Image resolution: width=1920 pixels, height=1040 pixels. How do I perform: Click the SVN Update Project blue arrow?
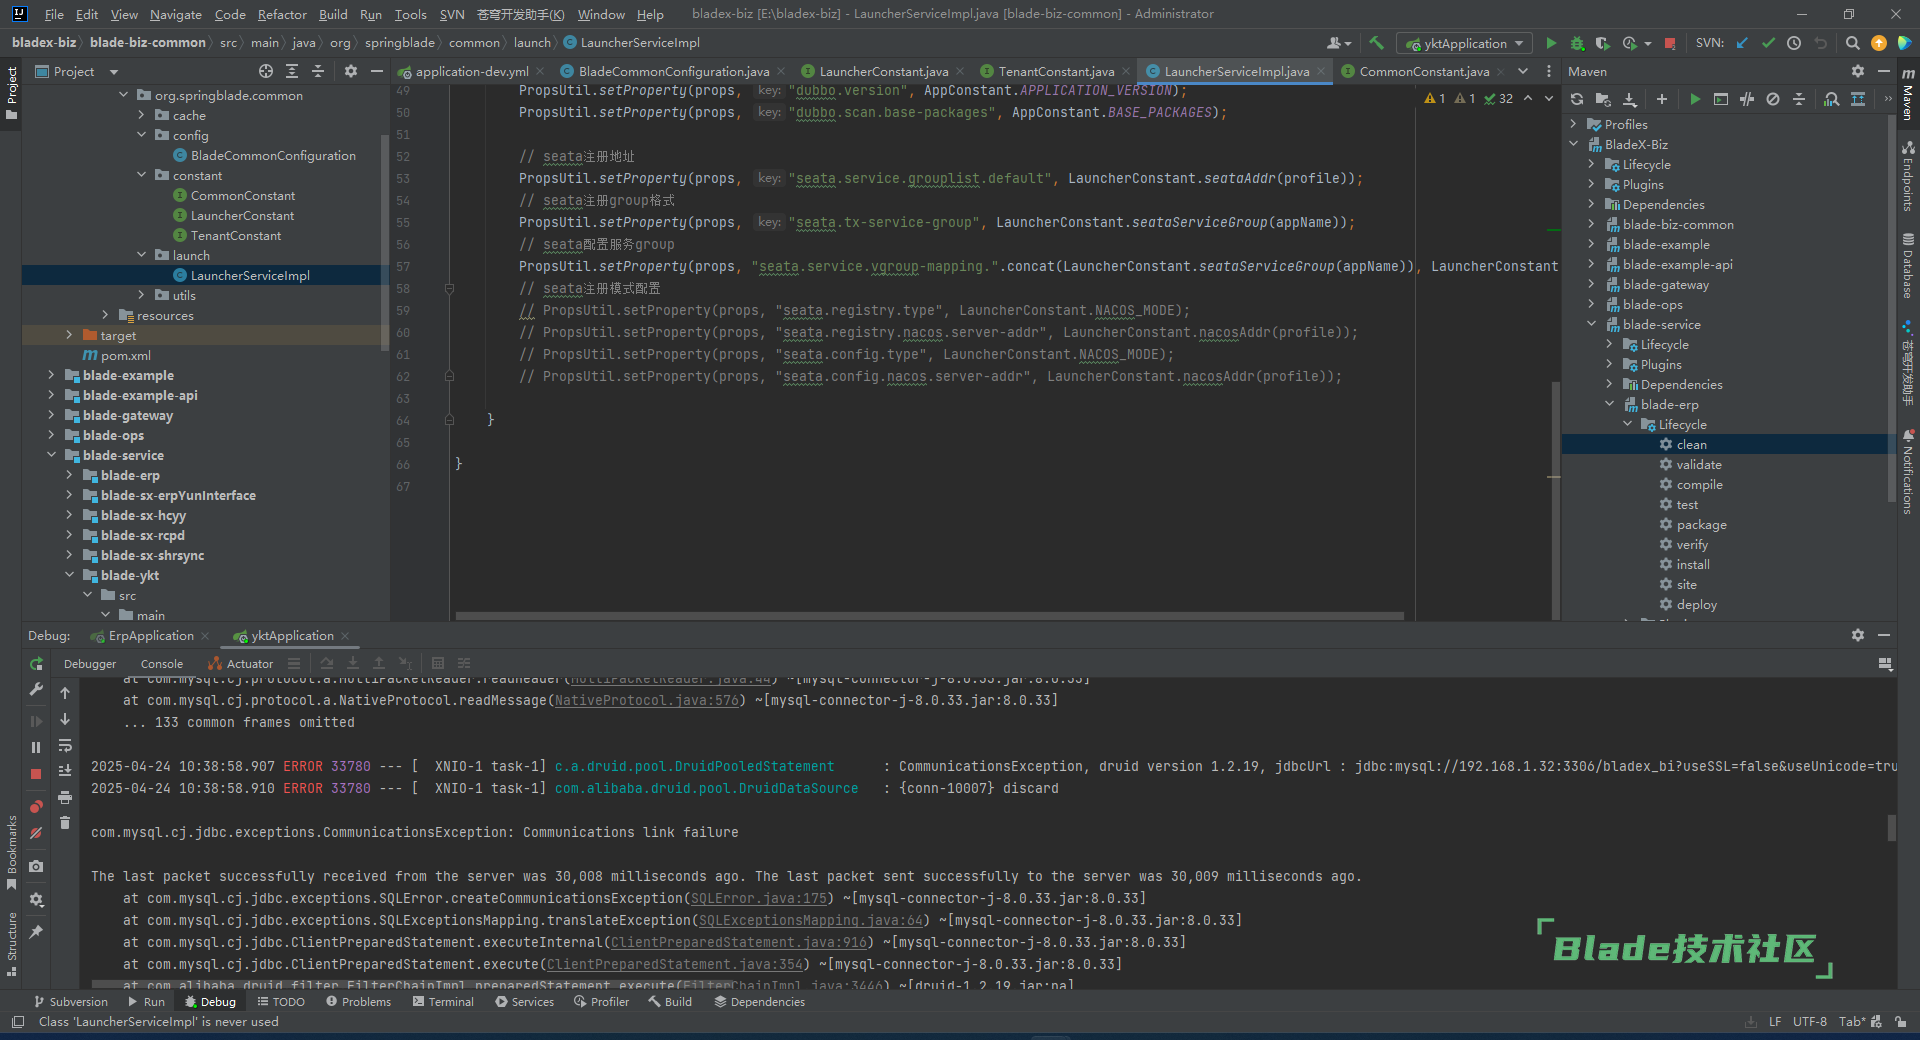click(1742, 43)
